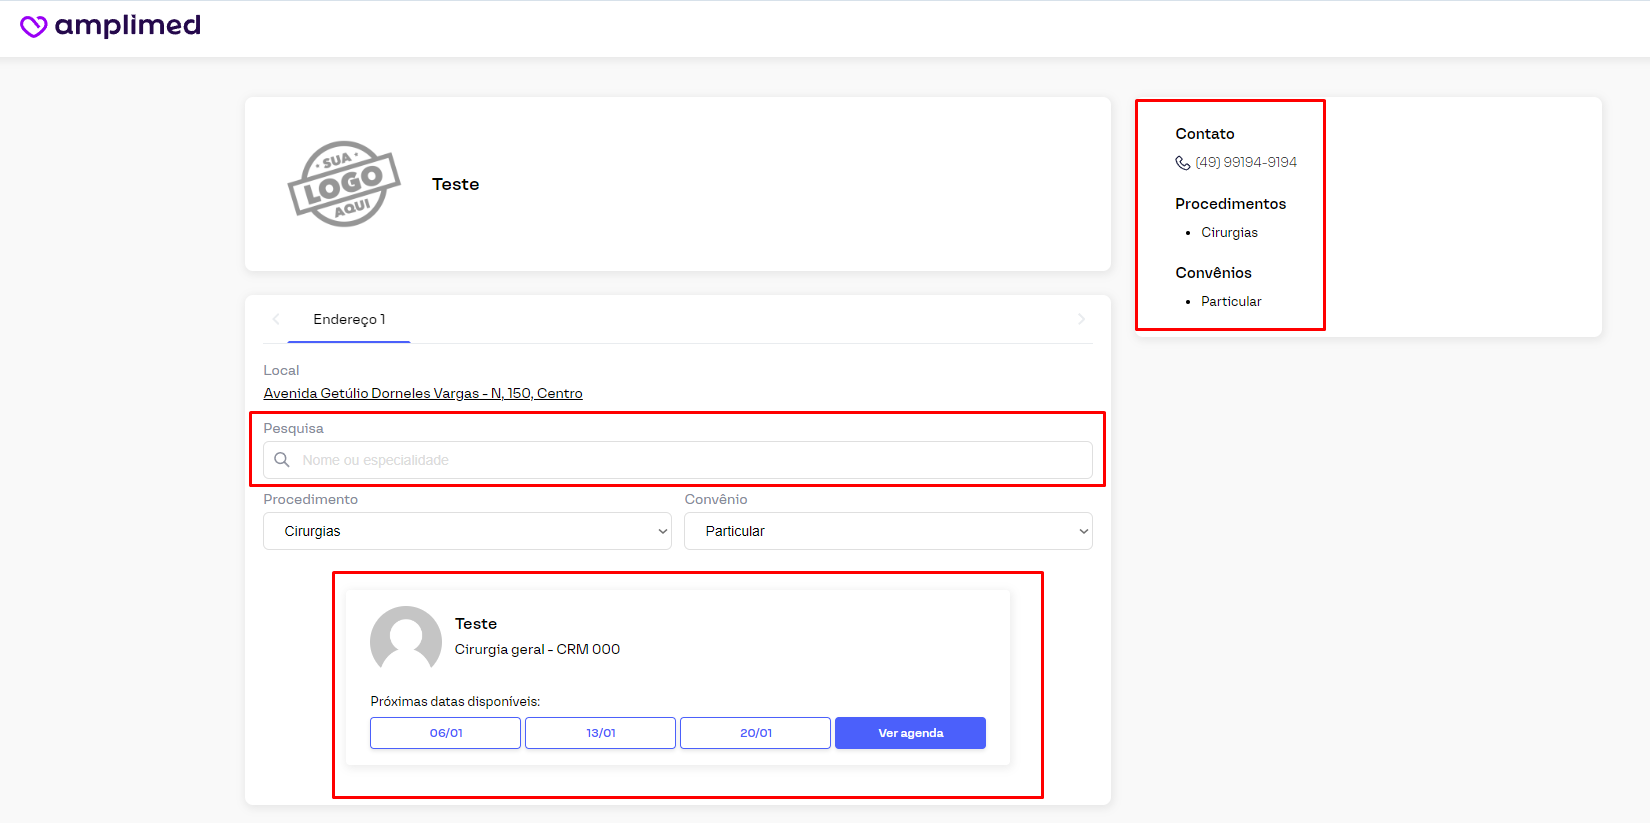Focus the 'Nome ou especialidade' search field
The image size is (1650, 823).
pos(690,460)
